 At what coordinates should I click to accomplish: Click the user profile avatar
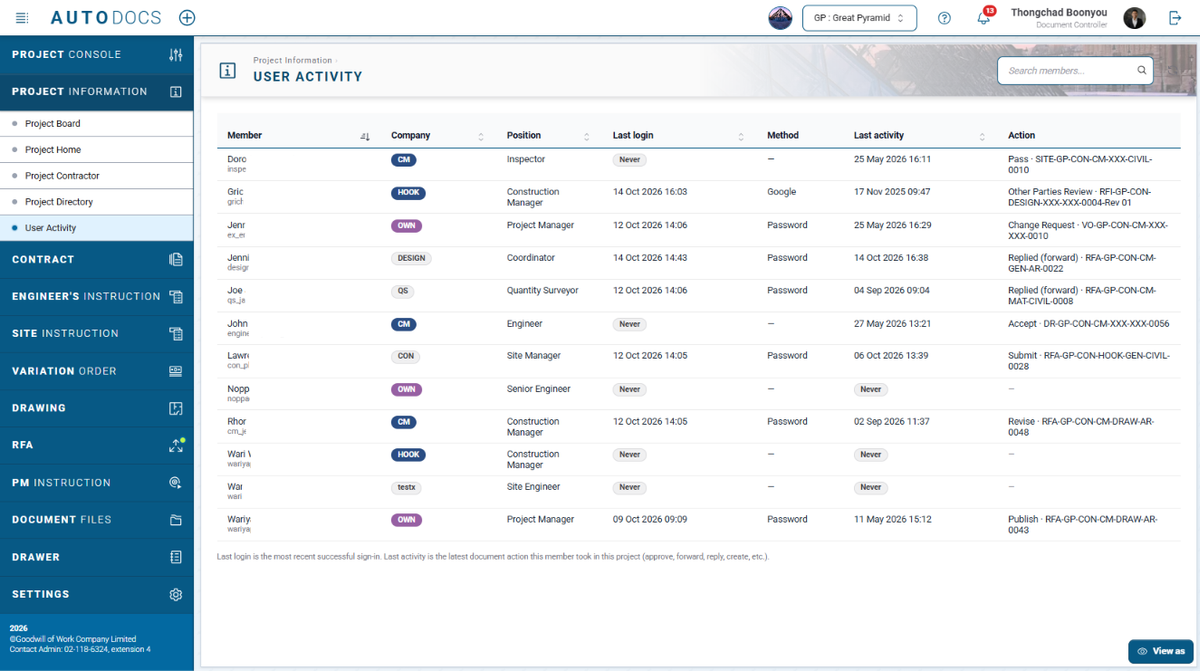click(x=1134, y=18)
